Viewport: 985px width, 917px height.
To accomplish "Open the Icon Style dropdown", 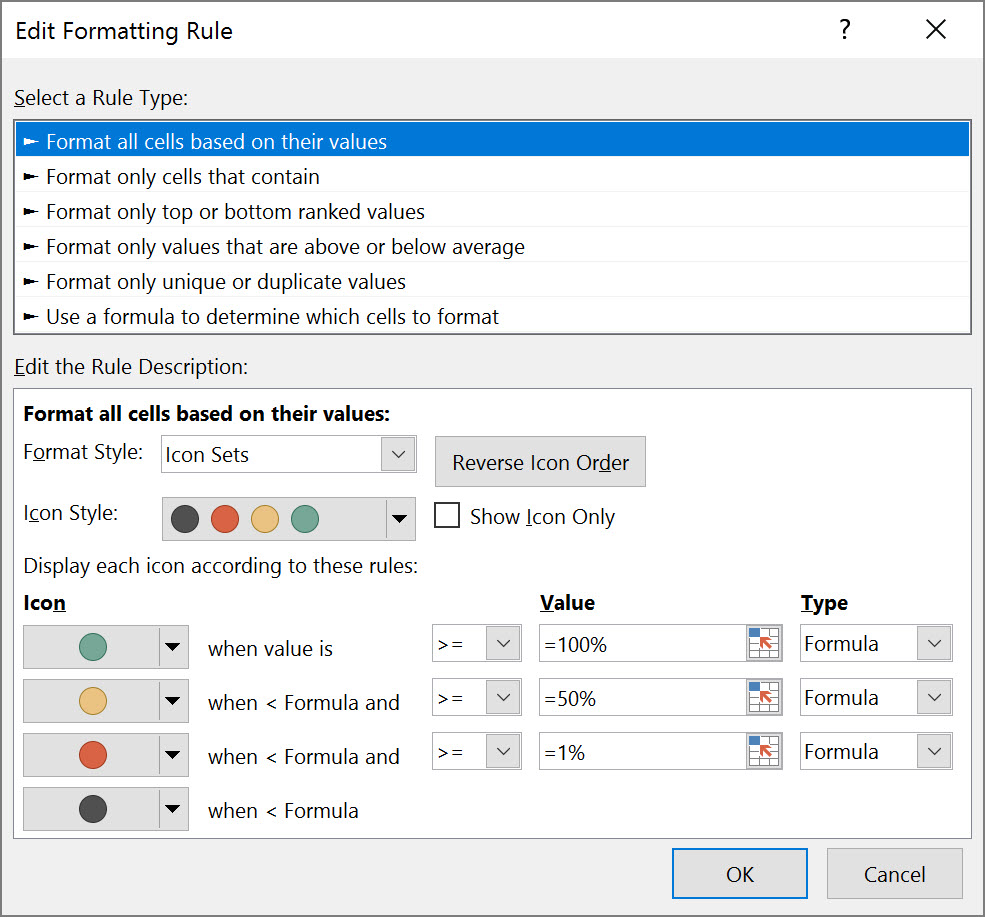I will [x=400, y=519].
